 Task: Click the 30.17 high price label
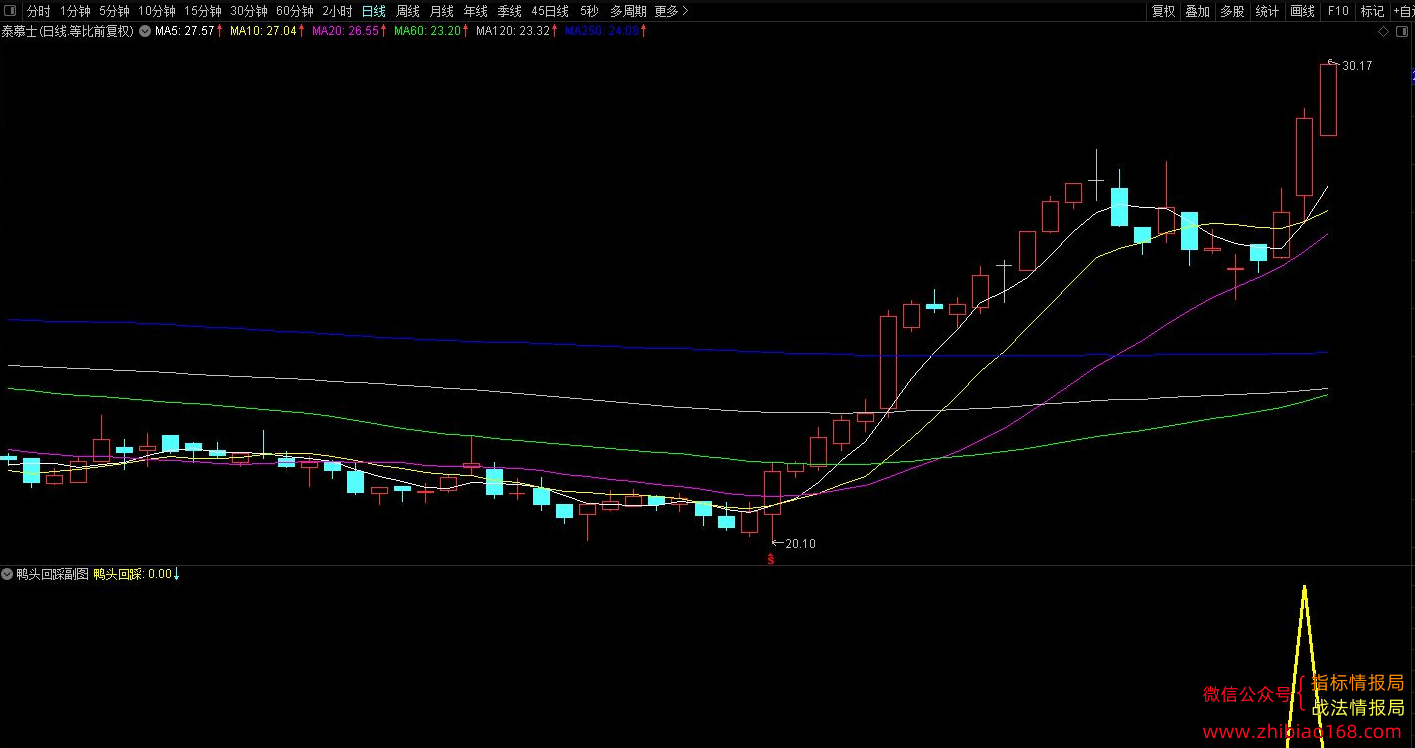[x=1357, y=66]
